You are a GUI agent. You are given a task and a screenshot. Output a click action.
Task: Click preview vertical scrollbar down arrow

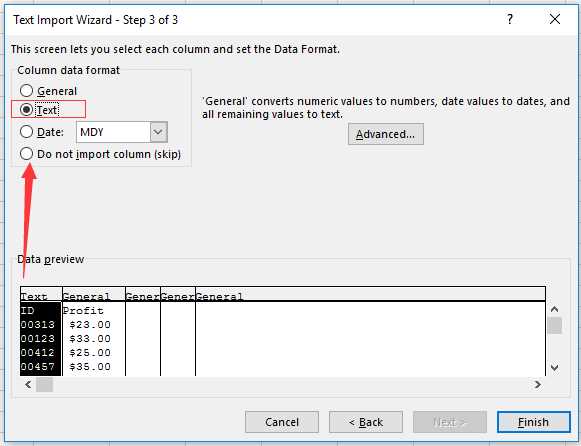point(554,367)
